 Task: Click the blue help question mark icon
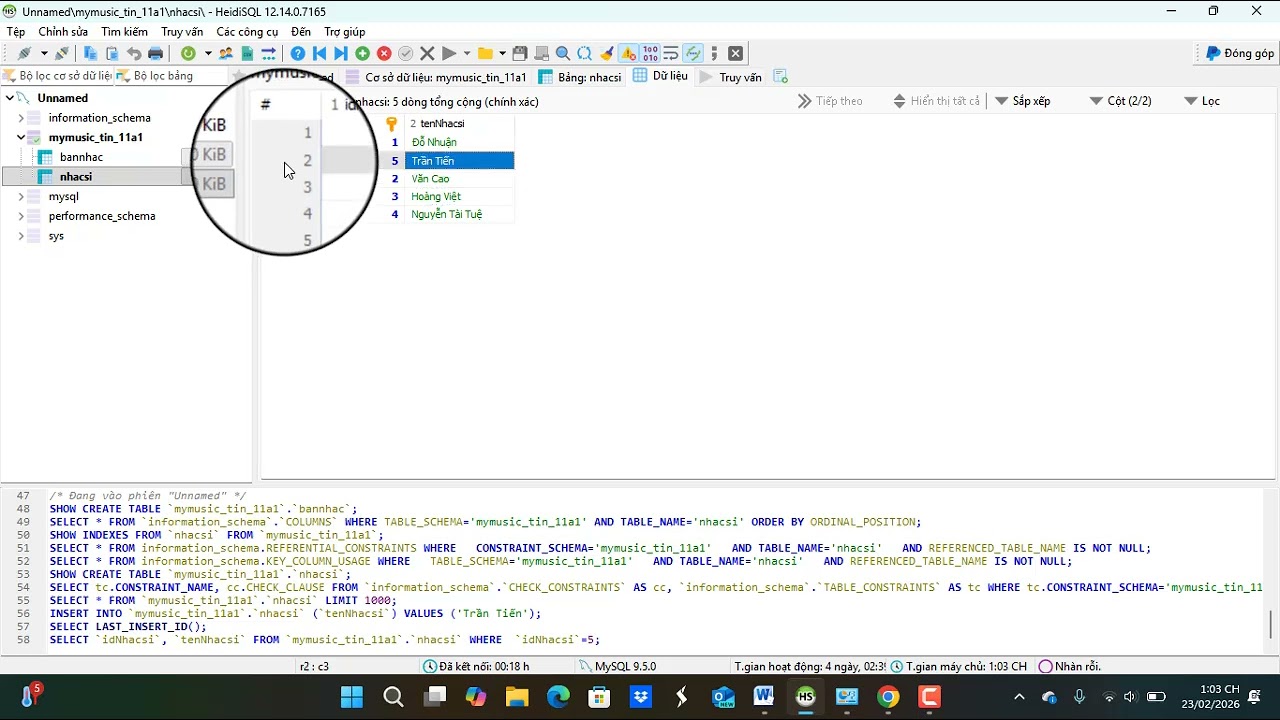tap(298, 53)
